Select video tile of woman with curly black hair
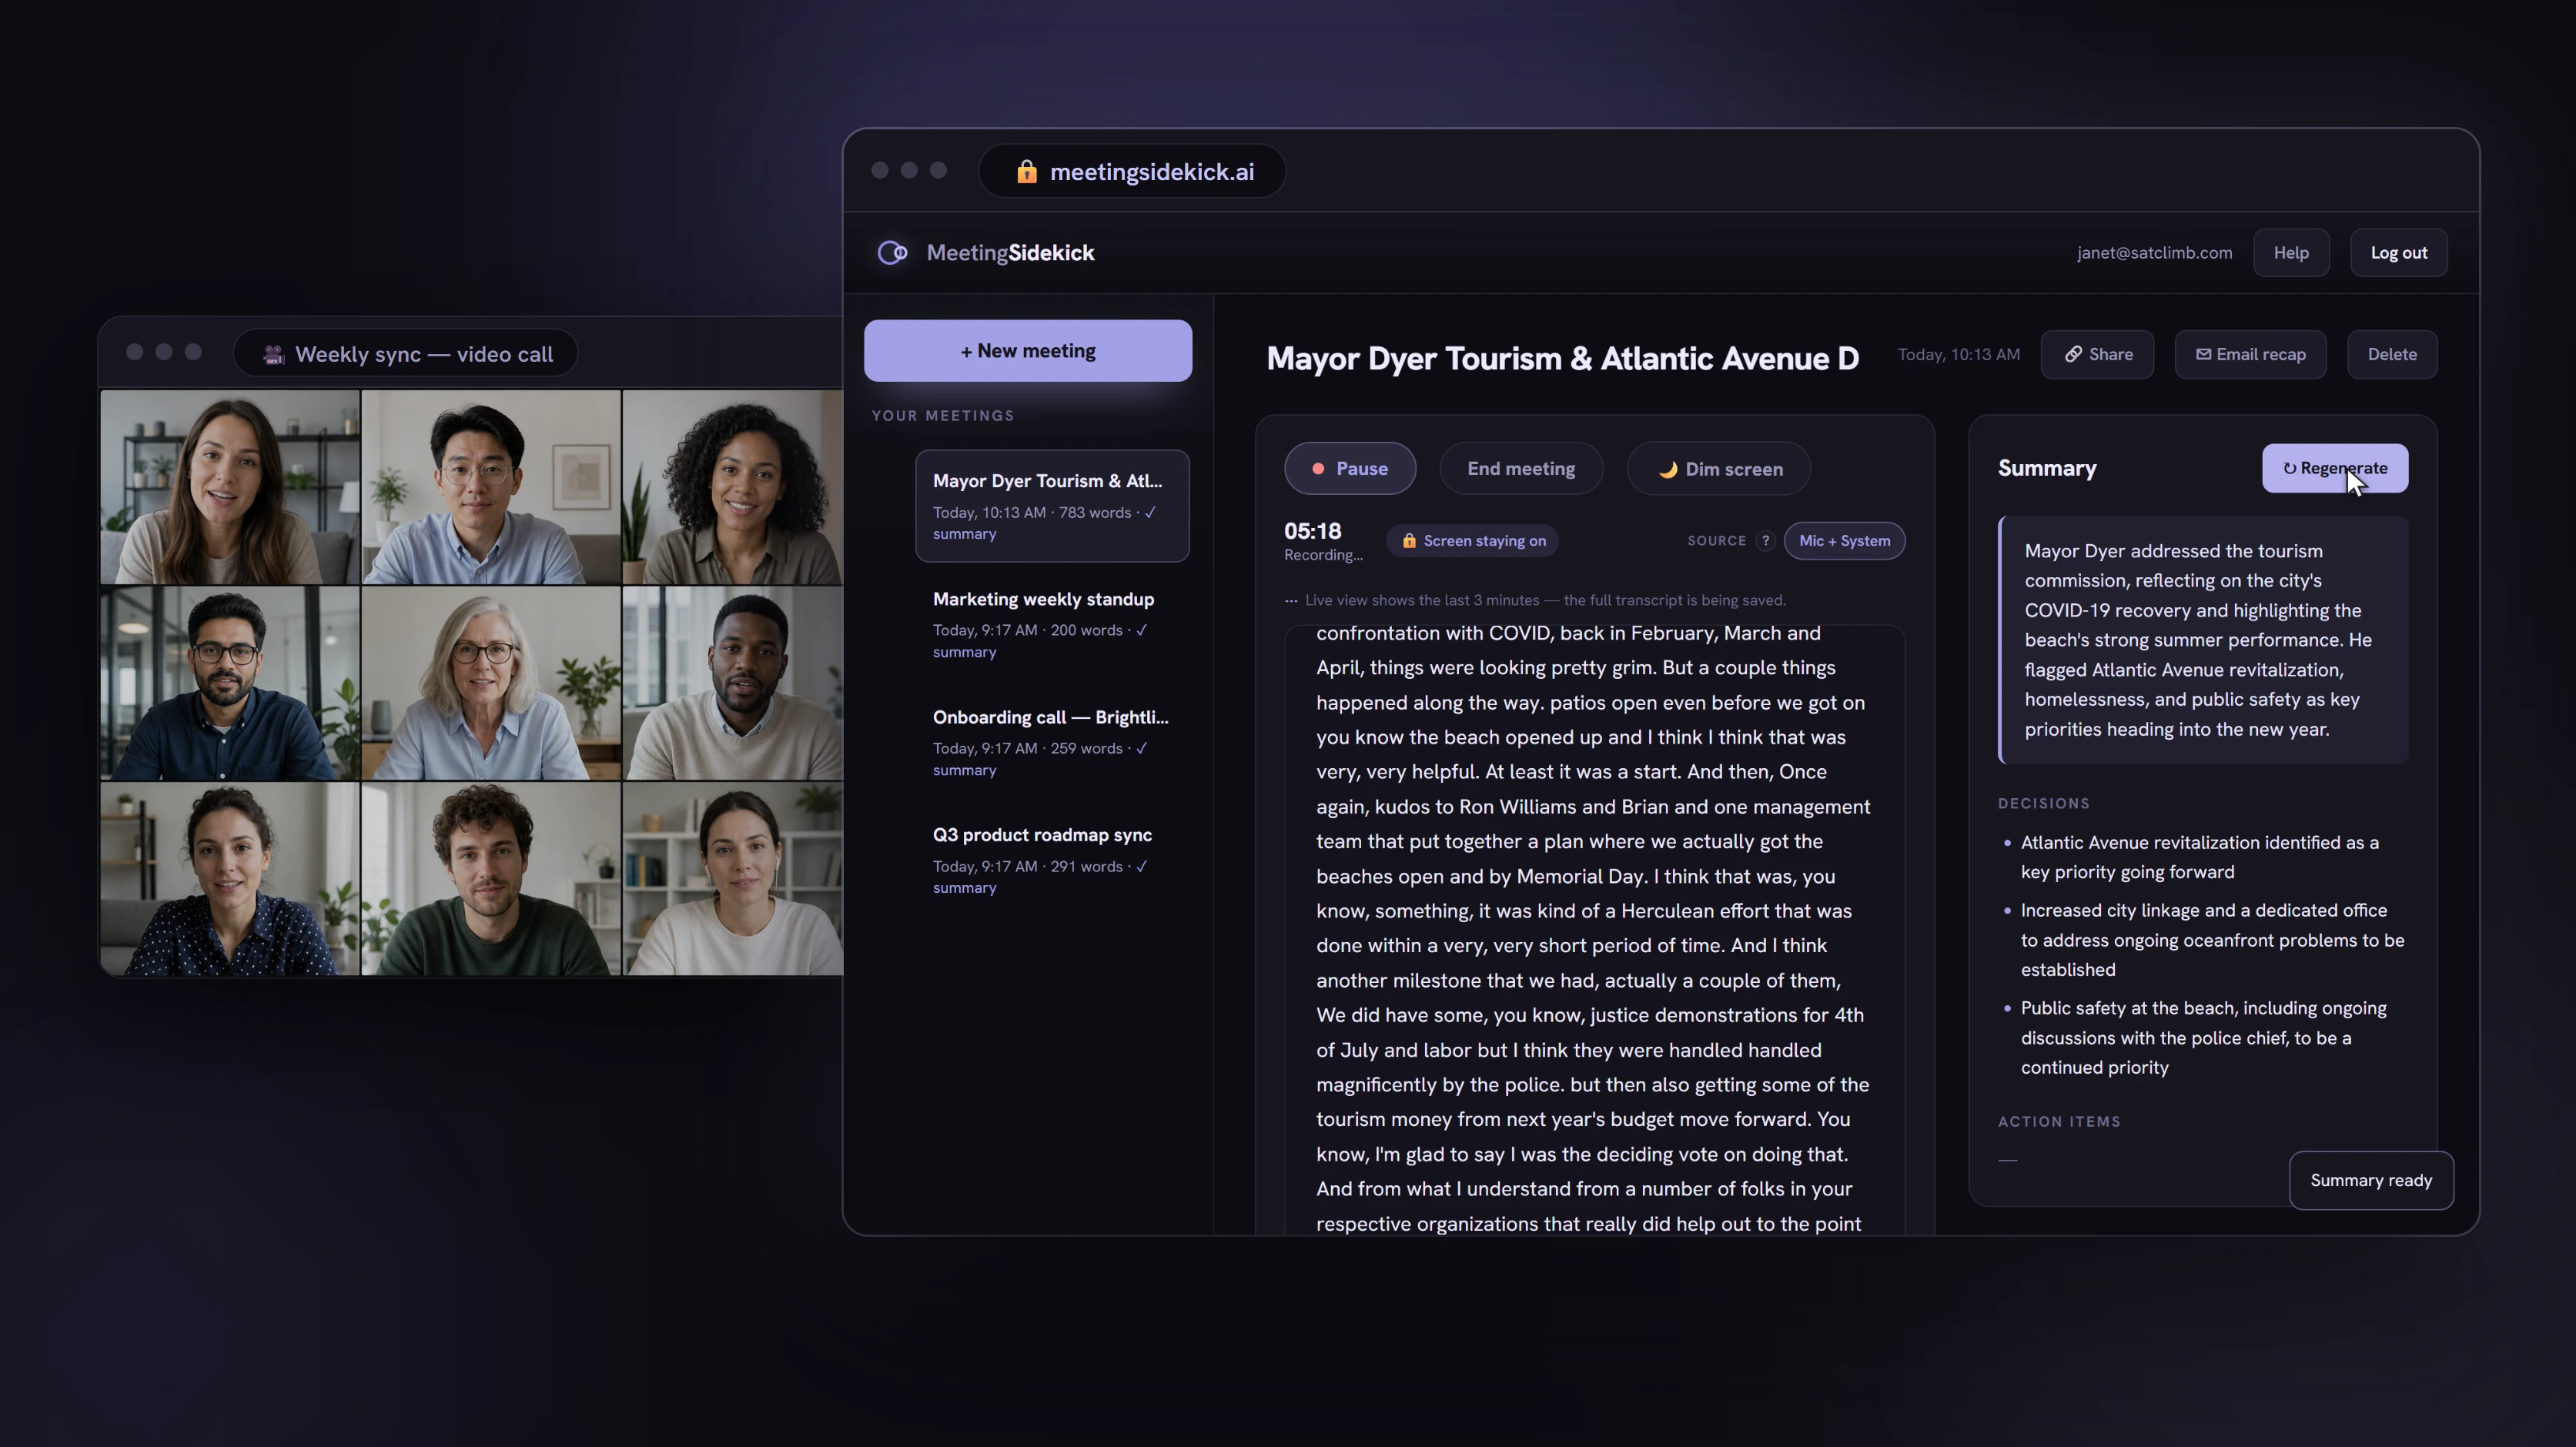2576x1447 pixels. (x=733, y=487)
